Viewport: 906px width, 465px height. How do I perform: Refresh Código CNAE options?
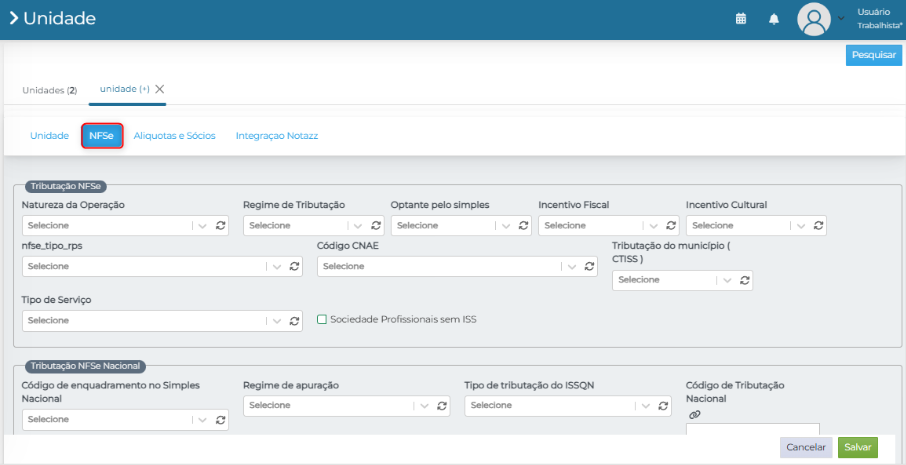589,266
